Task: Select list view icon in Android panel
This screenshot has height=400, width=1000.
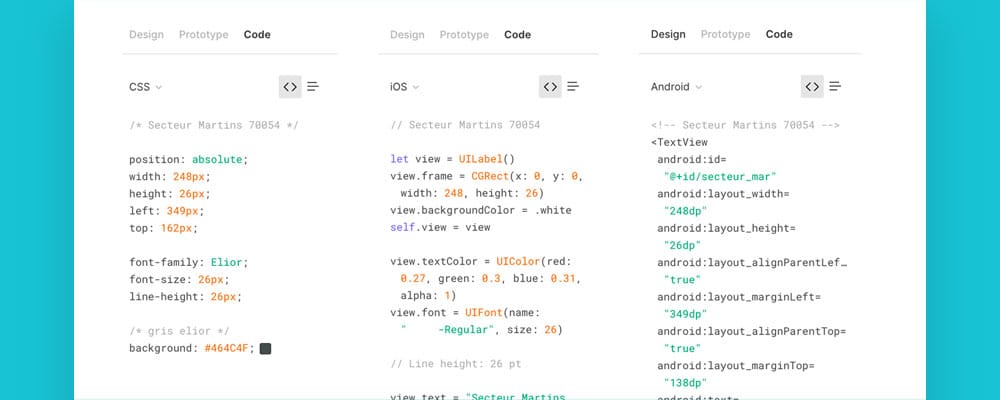Action: [835, 87]
